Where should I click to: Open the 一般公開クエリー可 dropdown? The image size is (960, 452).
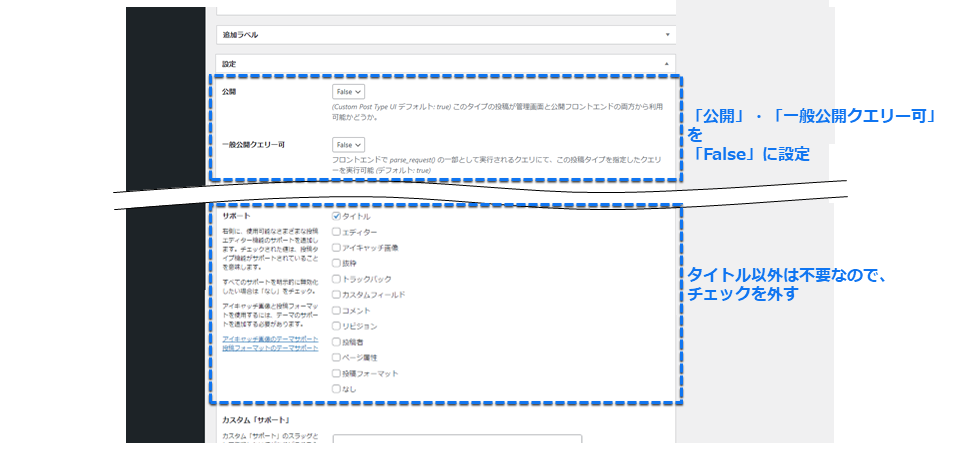[349, 144]
